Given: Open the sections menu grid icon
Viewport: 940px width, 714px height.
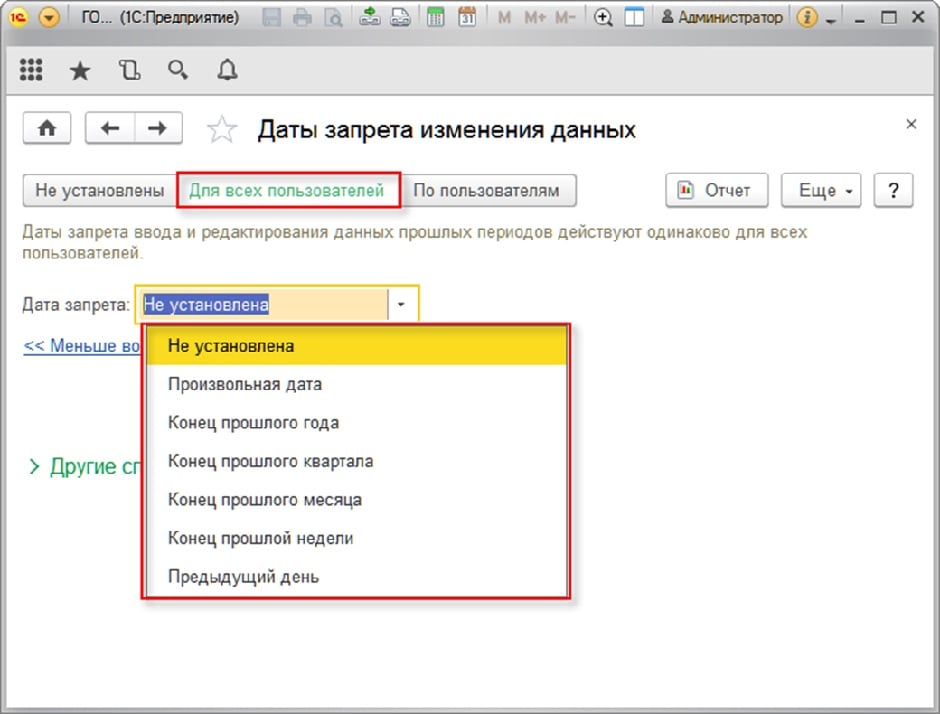Looking at the screenshot, I should tap(31, 69).
